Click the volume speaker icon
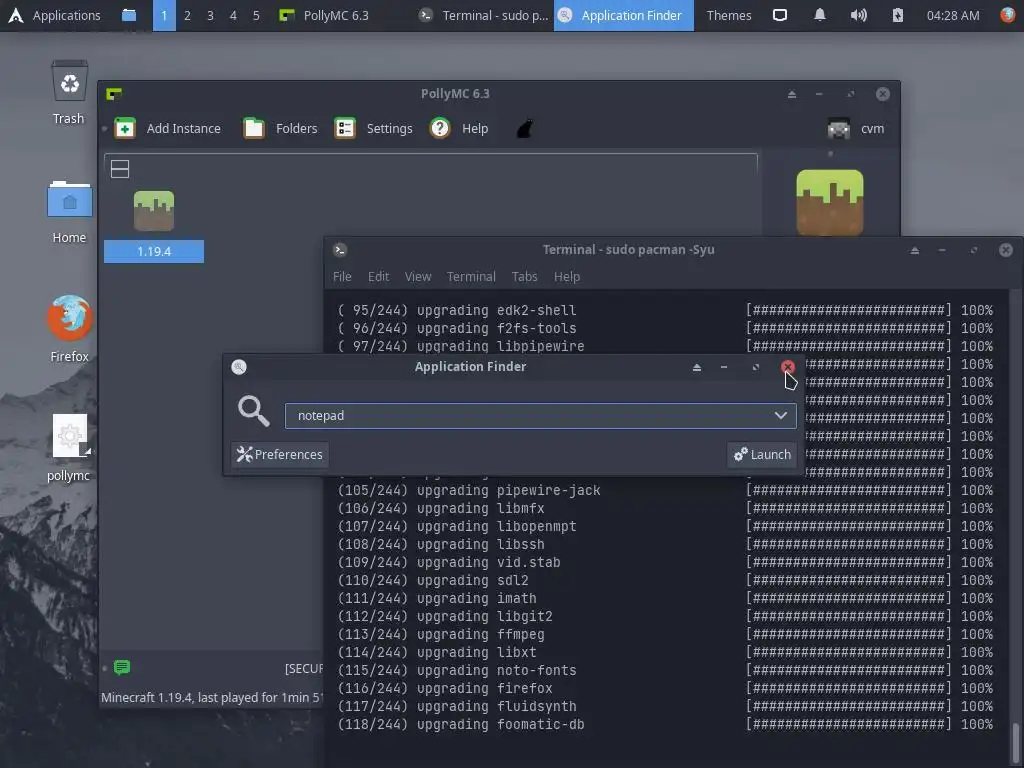The width and height of the screenshot is (1024, 768). pos(859,15)
